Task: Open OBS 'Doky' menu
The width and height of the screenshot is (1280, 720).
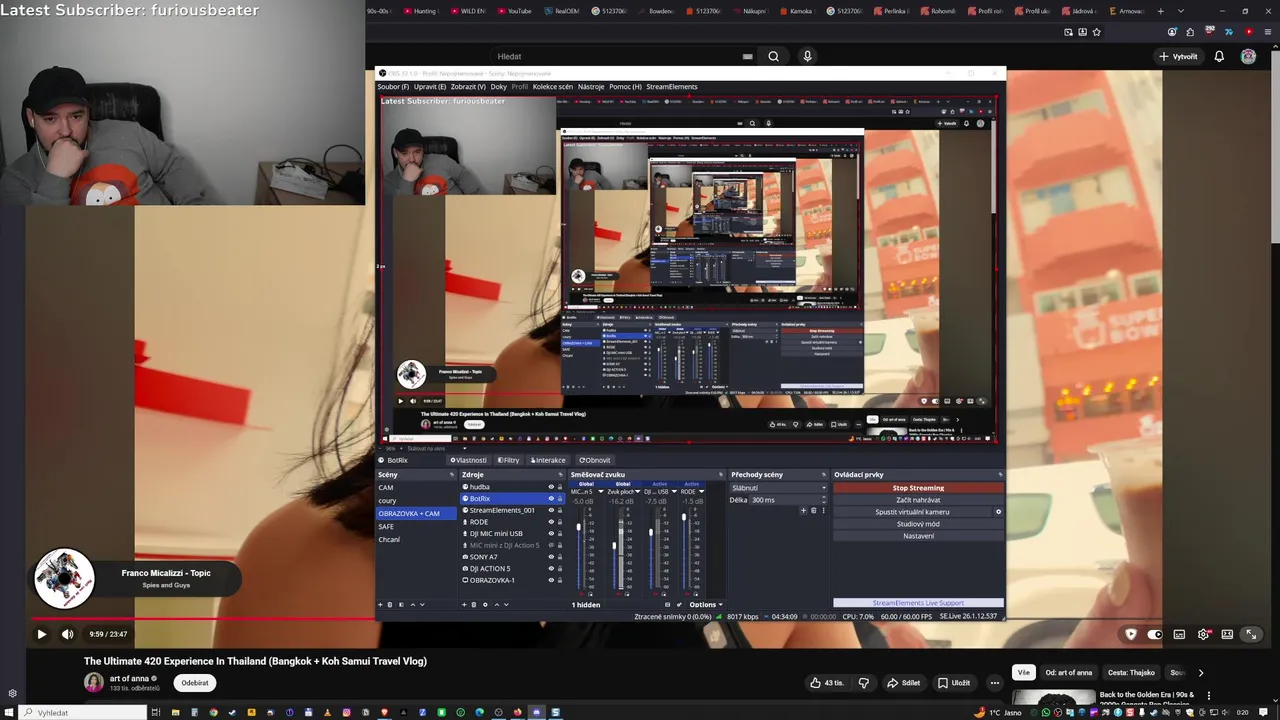Action: tap(498, 87)
